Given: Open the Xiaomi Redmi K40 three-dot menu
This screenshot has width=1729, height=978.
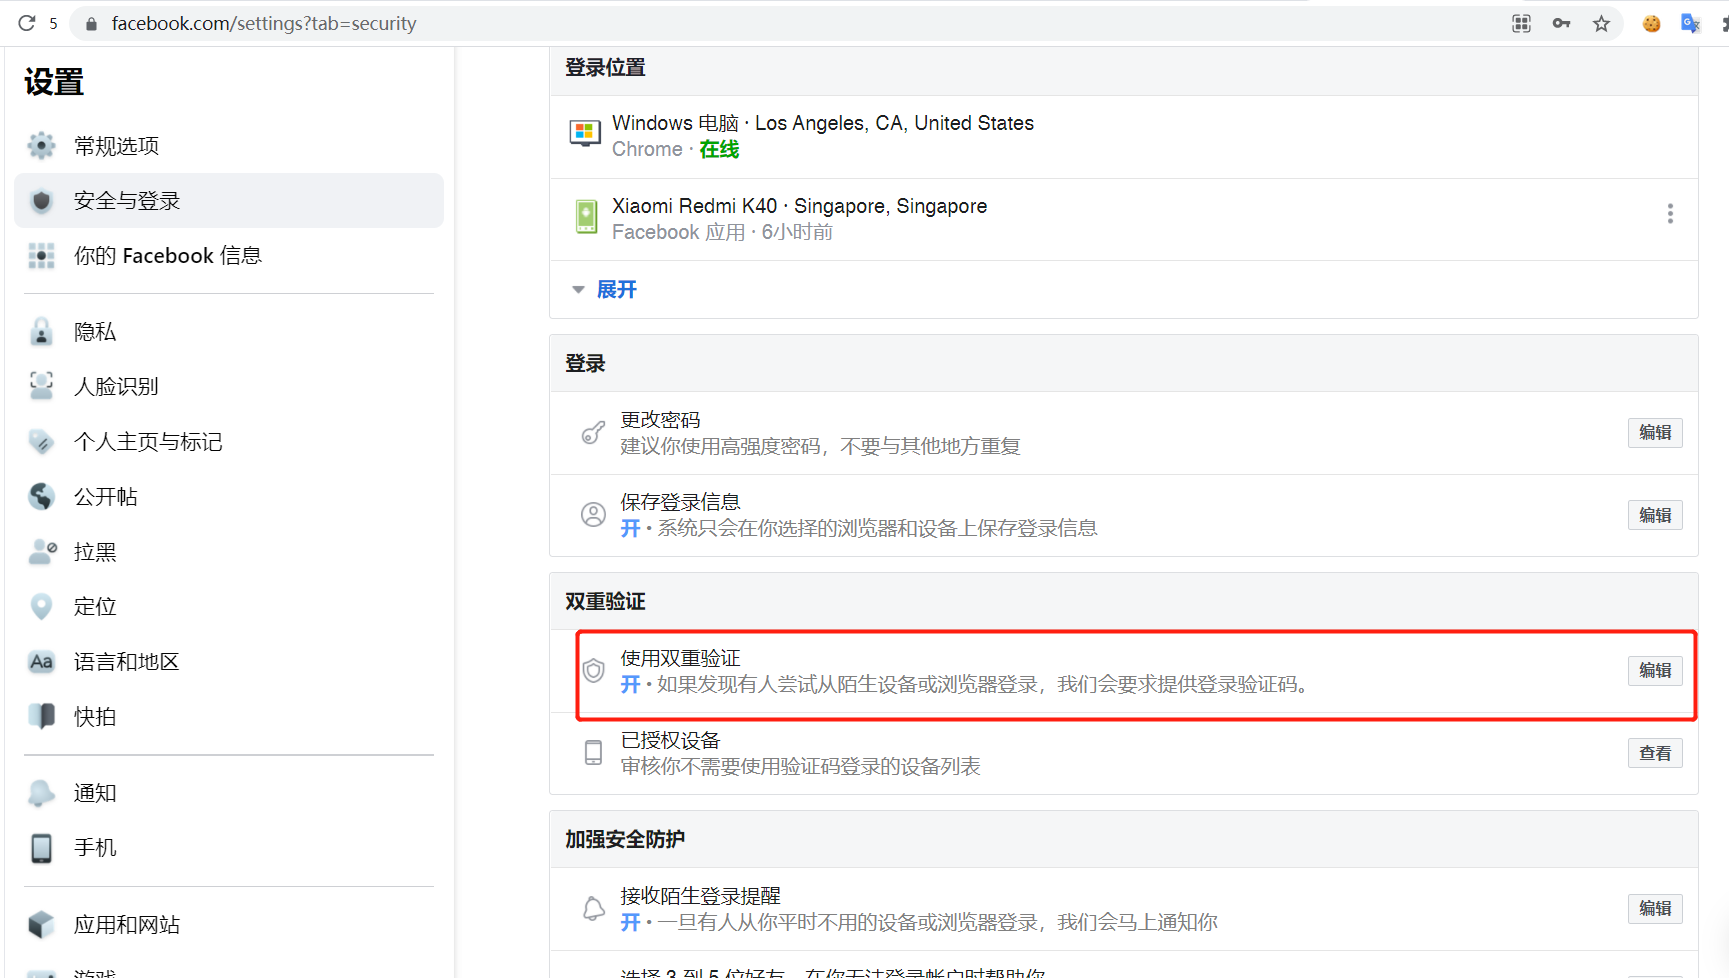Looking at the screenshot, I should coord(1670,214).
